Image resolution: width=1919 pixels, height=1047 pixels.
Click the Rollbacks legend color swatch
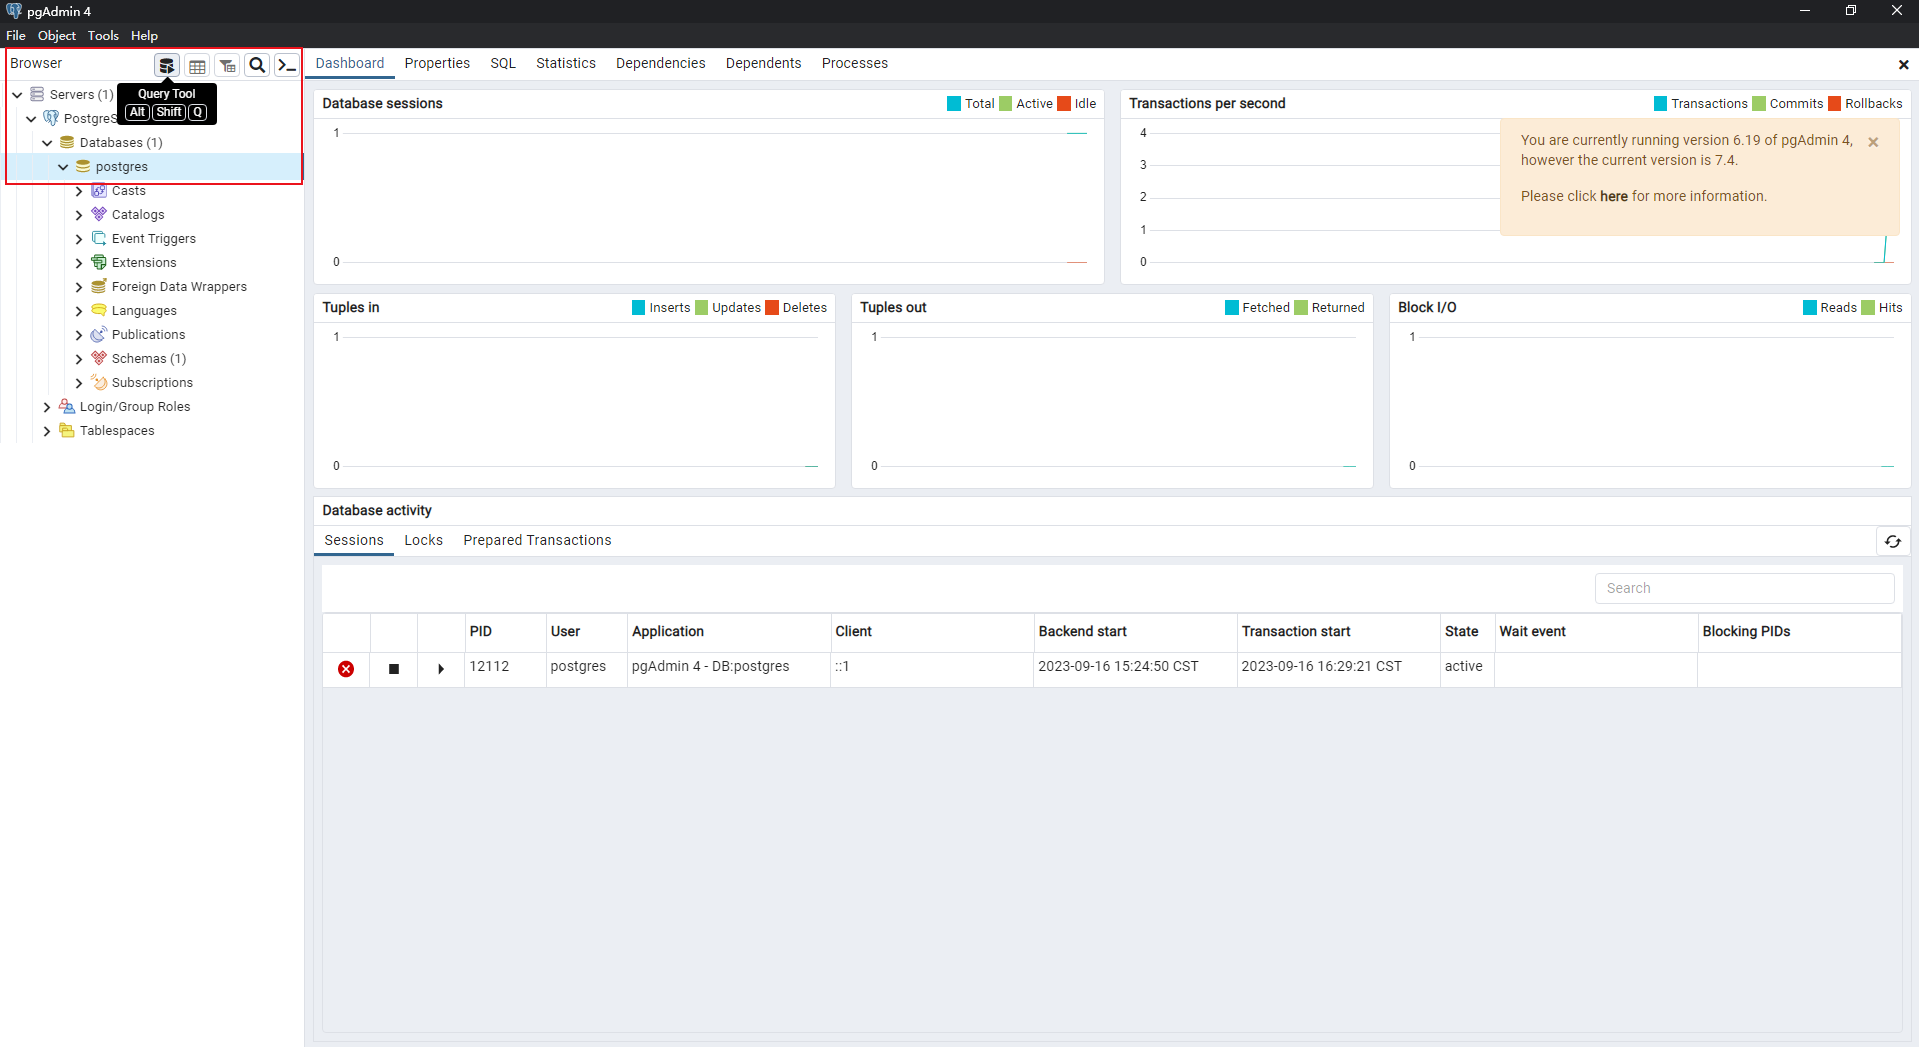[x=1834, y=104]
